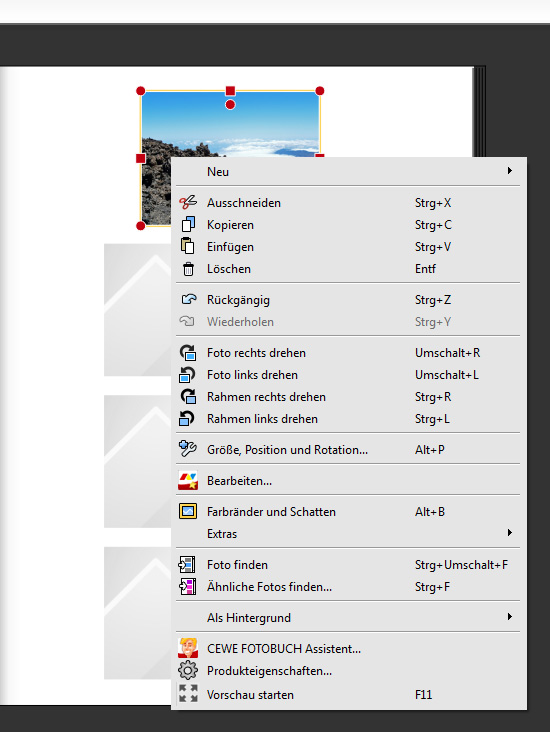Click the bottom-left corner handle of the photo
Screen dimensions: 550x732
141,226
